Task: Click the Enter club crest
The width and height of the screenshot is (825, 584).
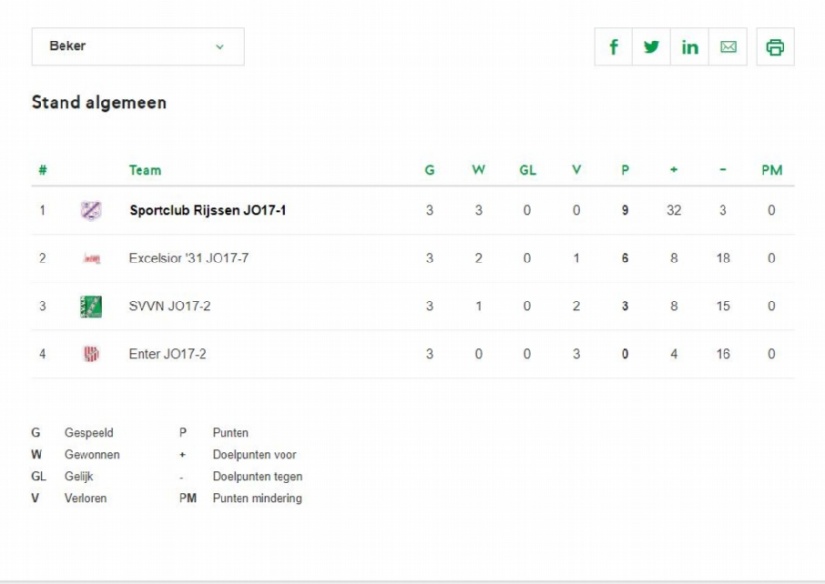Action: pos(91,354)
